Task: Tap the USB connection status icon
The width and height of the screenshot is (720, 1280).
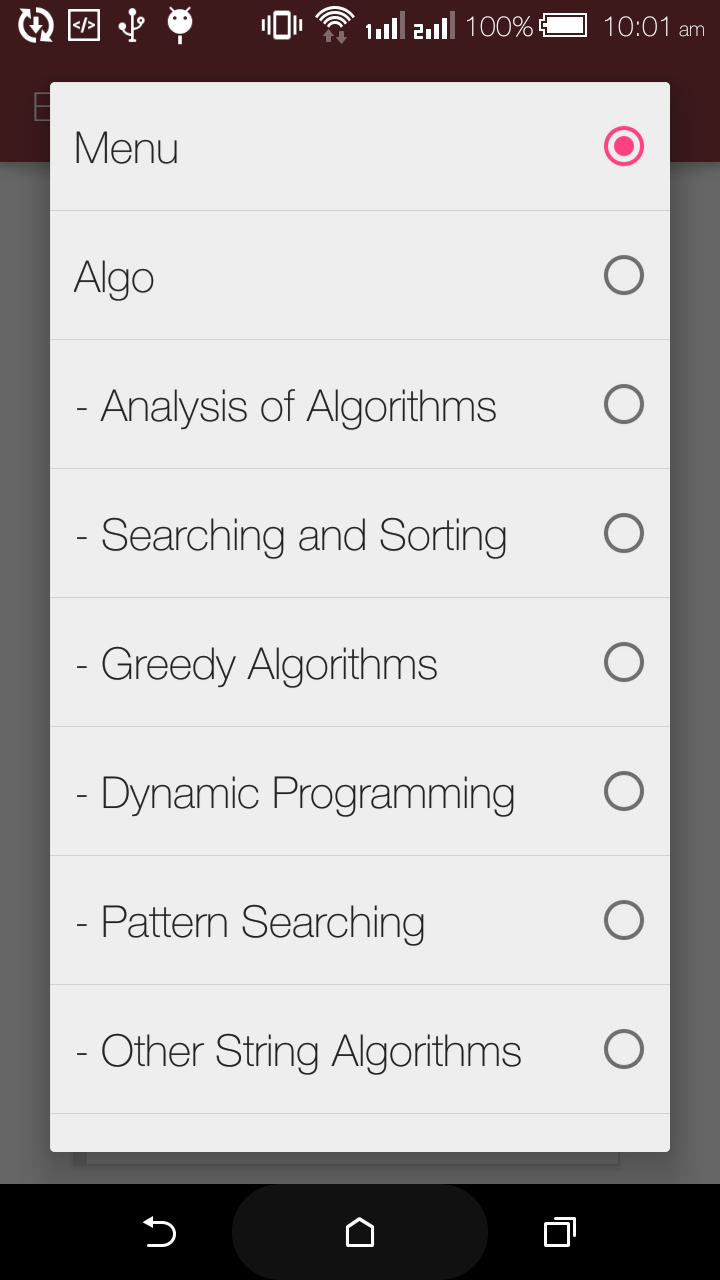Action: point(132,26)
